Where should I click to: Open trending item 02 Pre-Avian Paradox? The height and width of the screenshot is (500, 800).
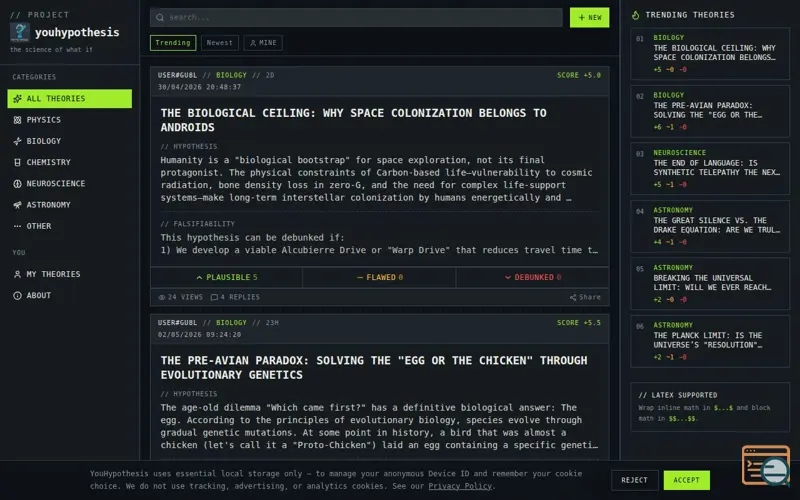coord(710,111)
